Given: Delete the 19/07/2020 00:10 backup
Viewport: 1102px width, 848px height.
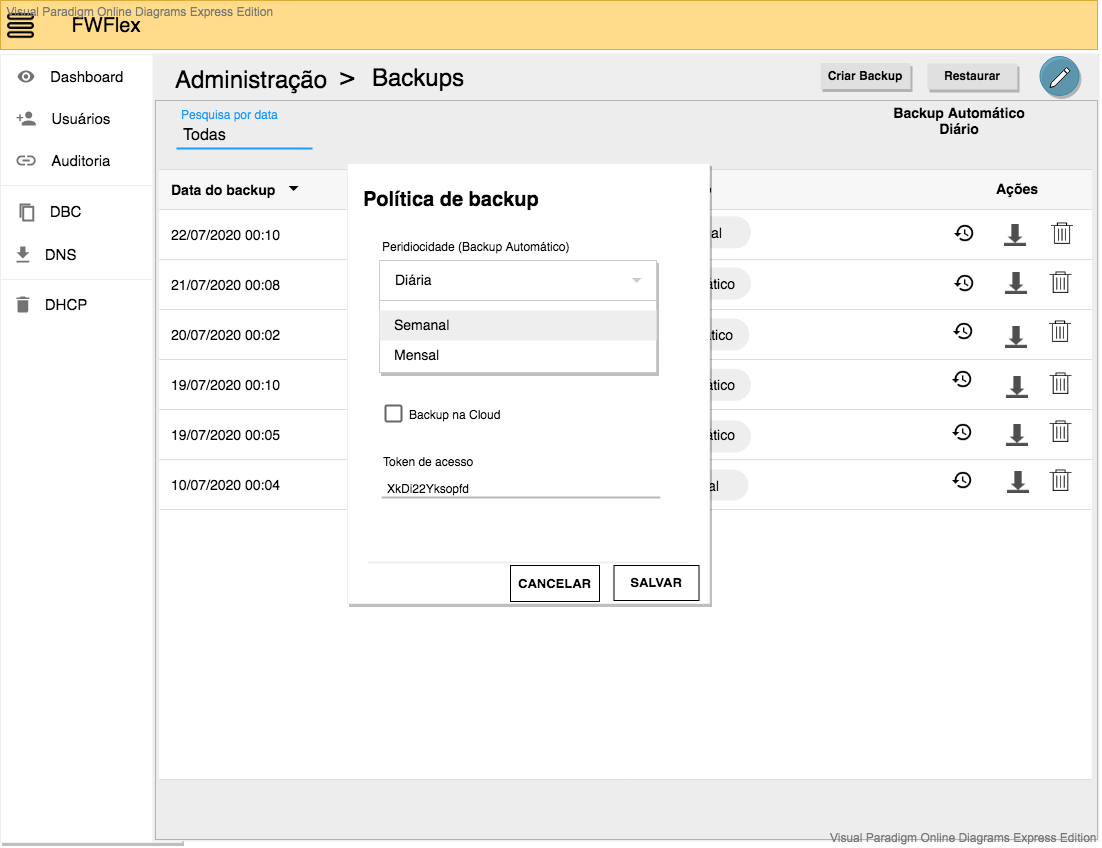Looking at the screenshot, I should [1060, 383].
